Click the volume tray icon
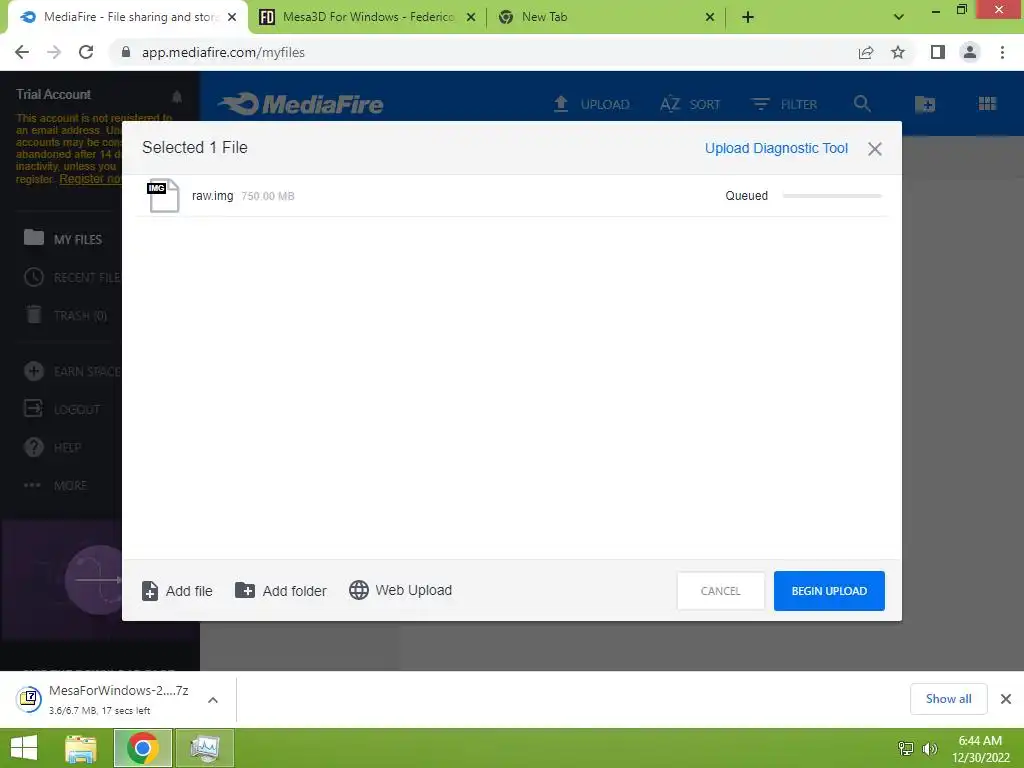The width and height of the screenshot is (1024, 768). tap(930, 749)
